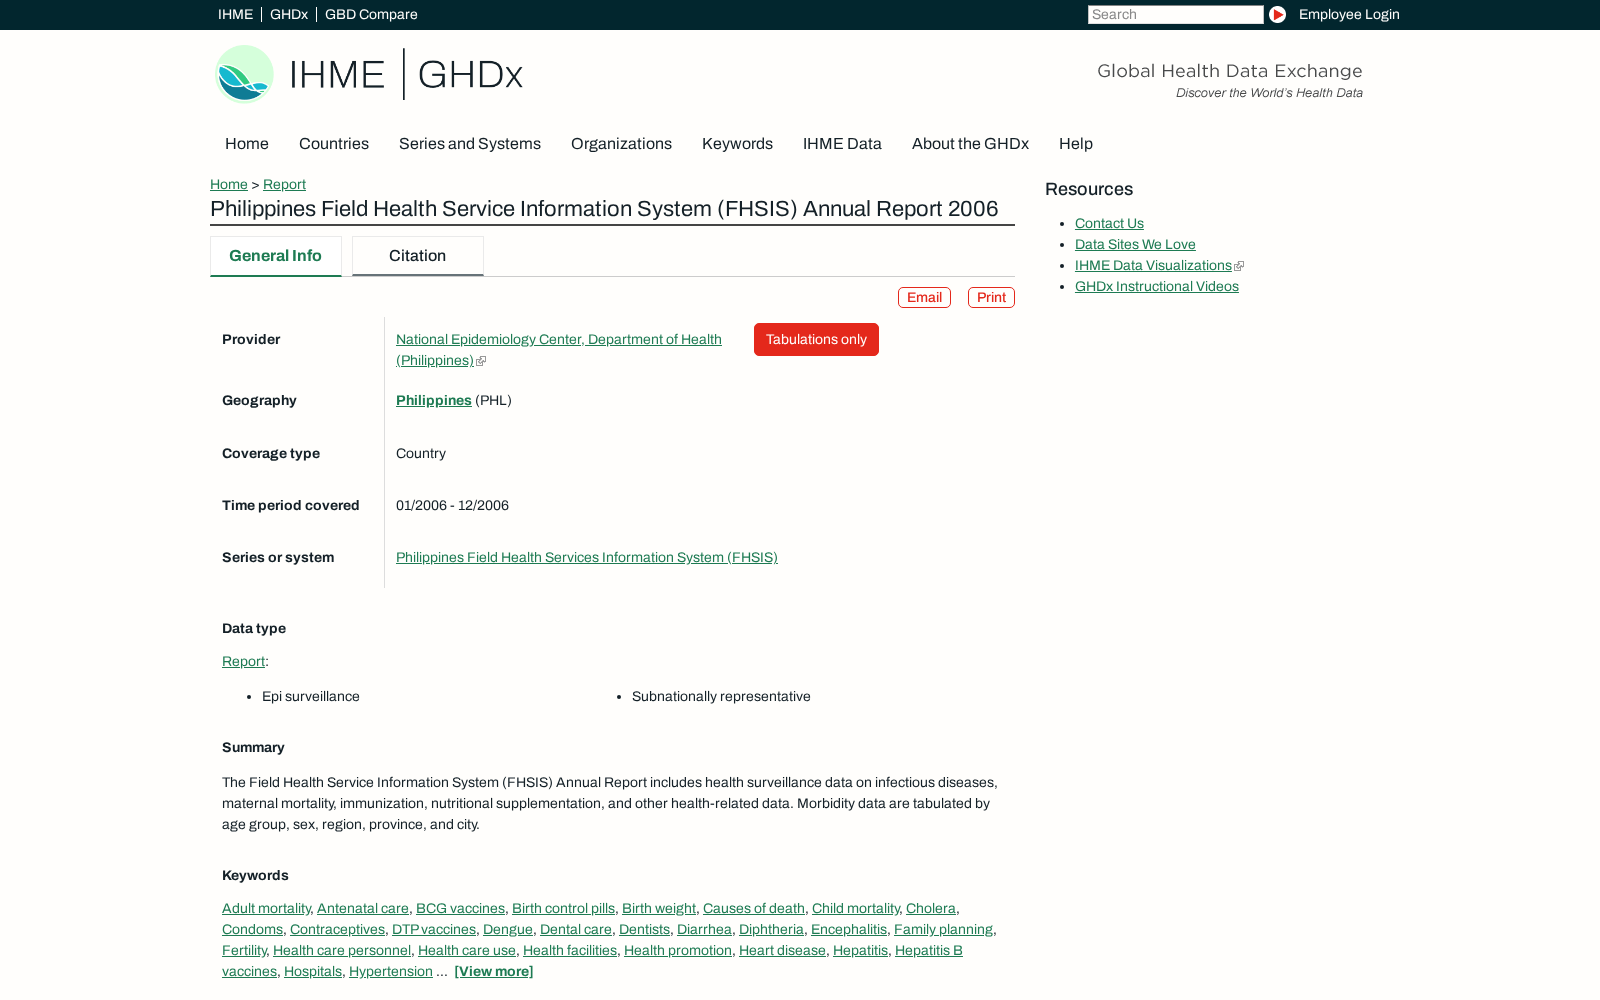Open Dengue keyword link
The image size is (1600, 1000).
coord(508,929)
